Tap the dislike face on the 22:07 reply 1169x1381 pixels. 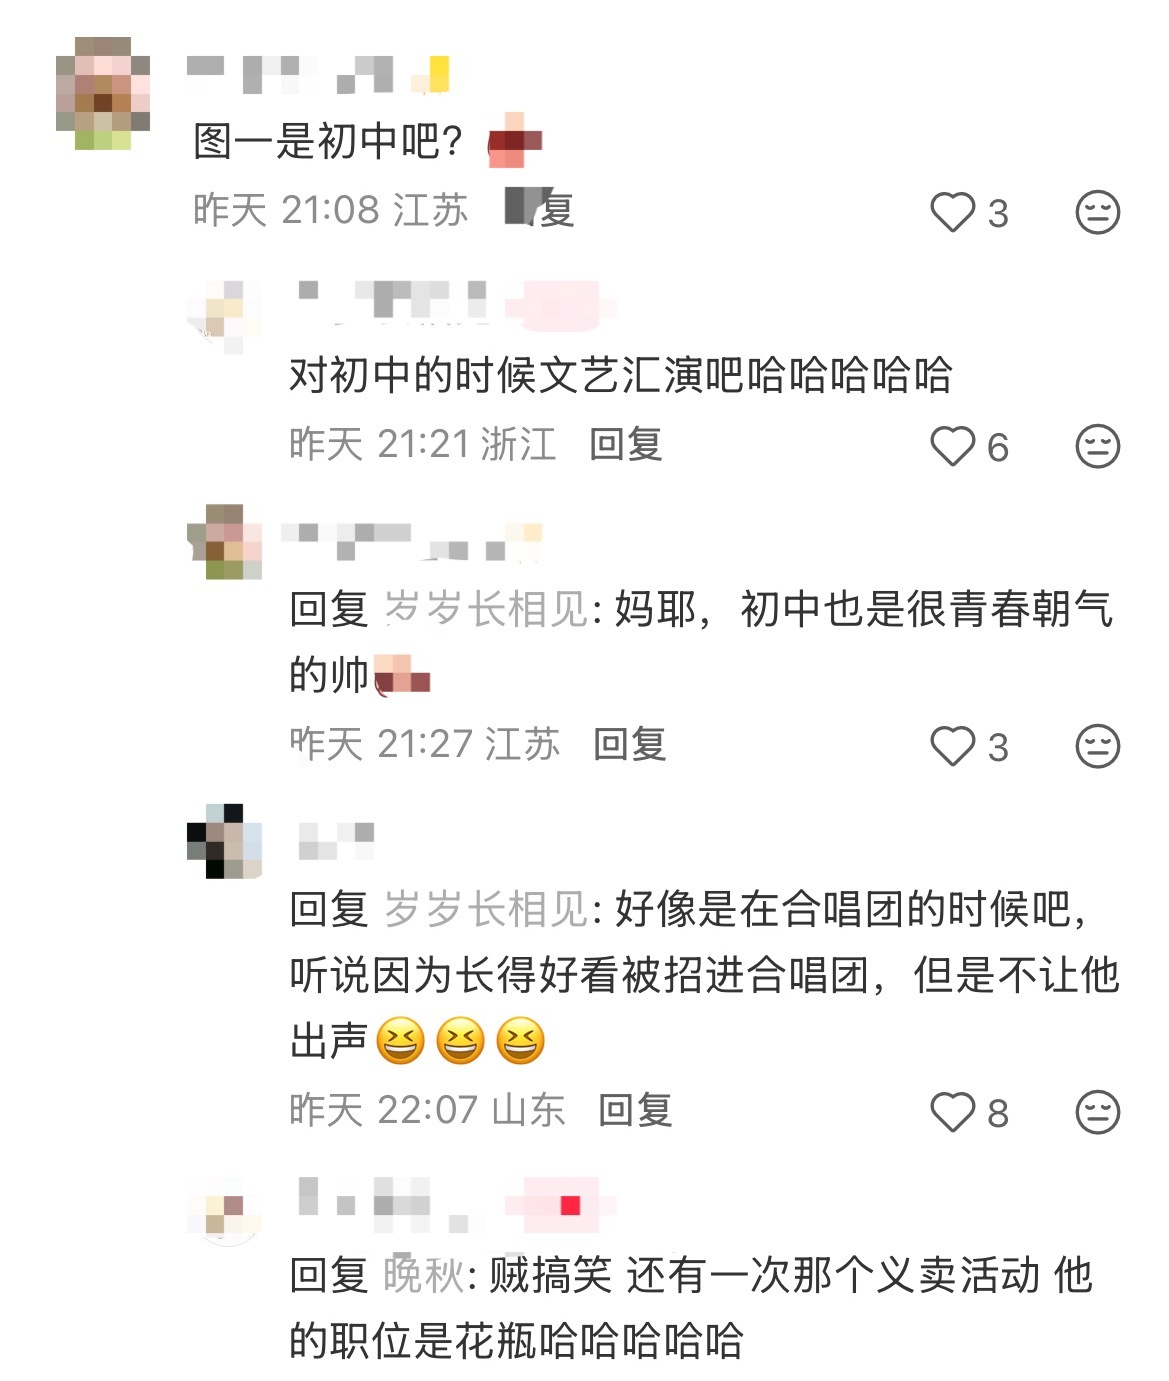tap(1097, 1112)
